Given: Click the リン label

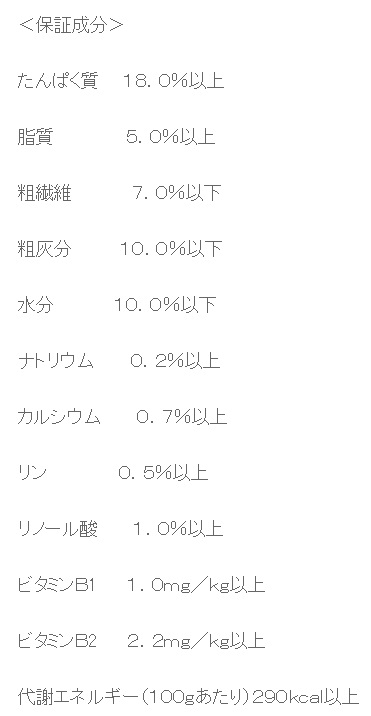Looking at the screenshot, I should (32, 473).
